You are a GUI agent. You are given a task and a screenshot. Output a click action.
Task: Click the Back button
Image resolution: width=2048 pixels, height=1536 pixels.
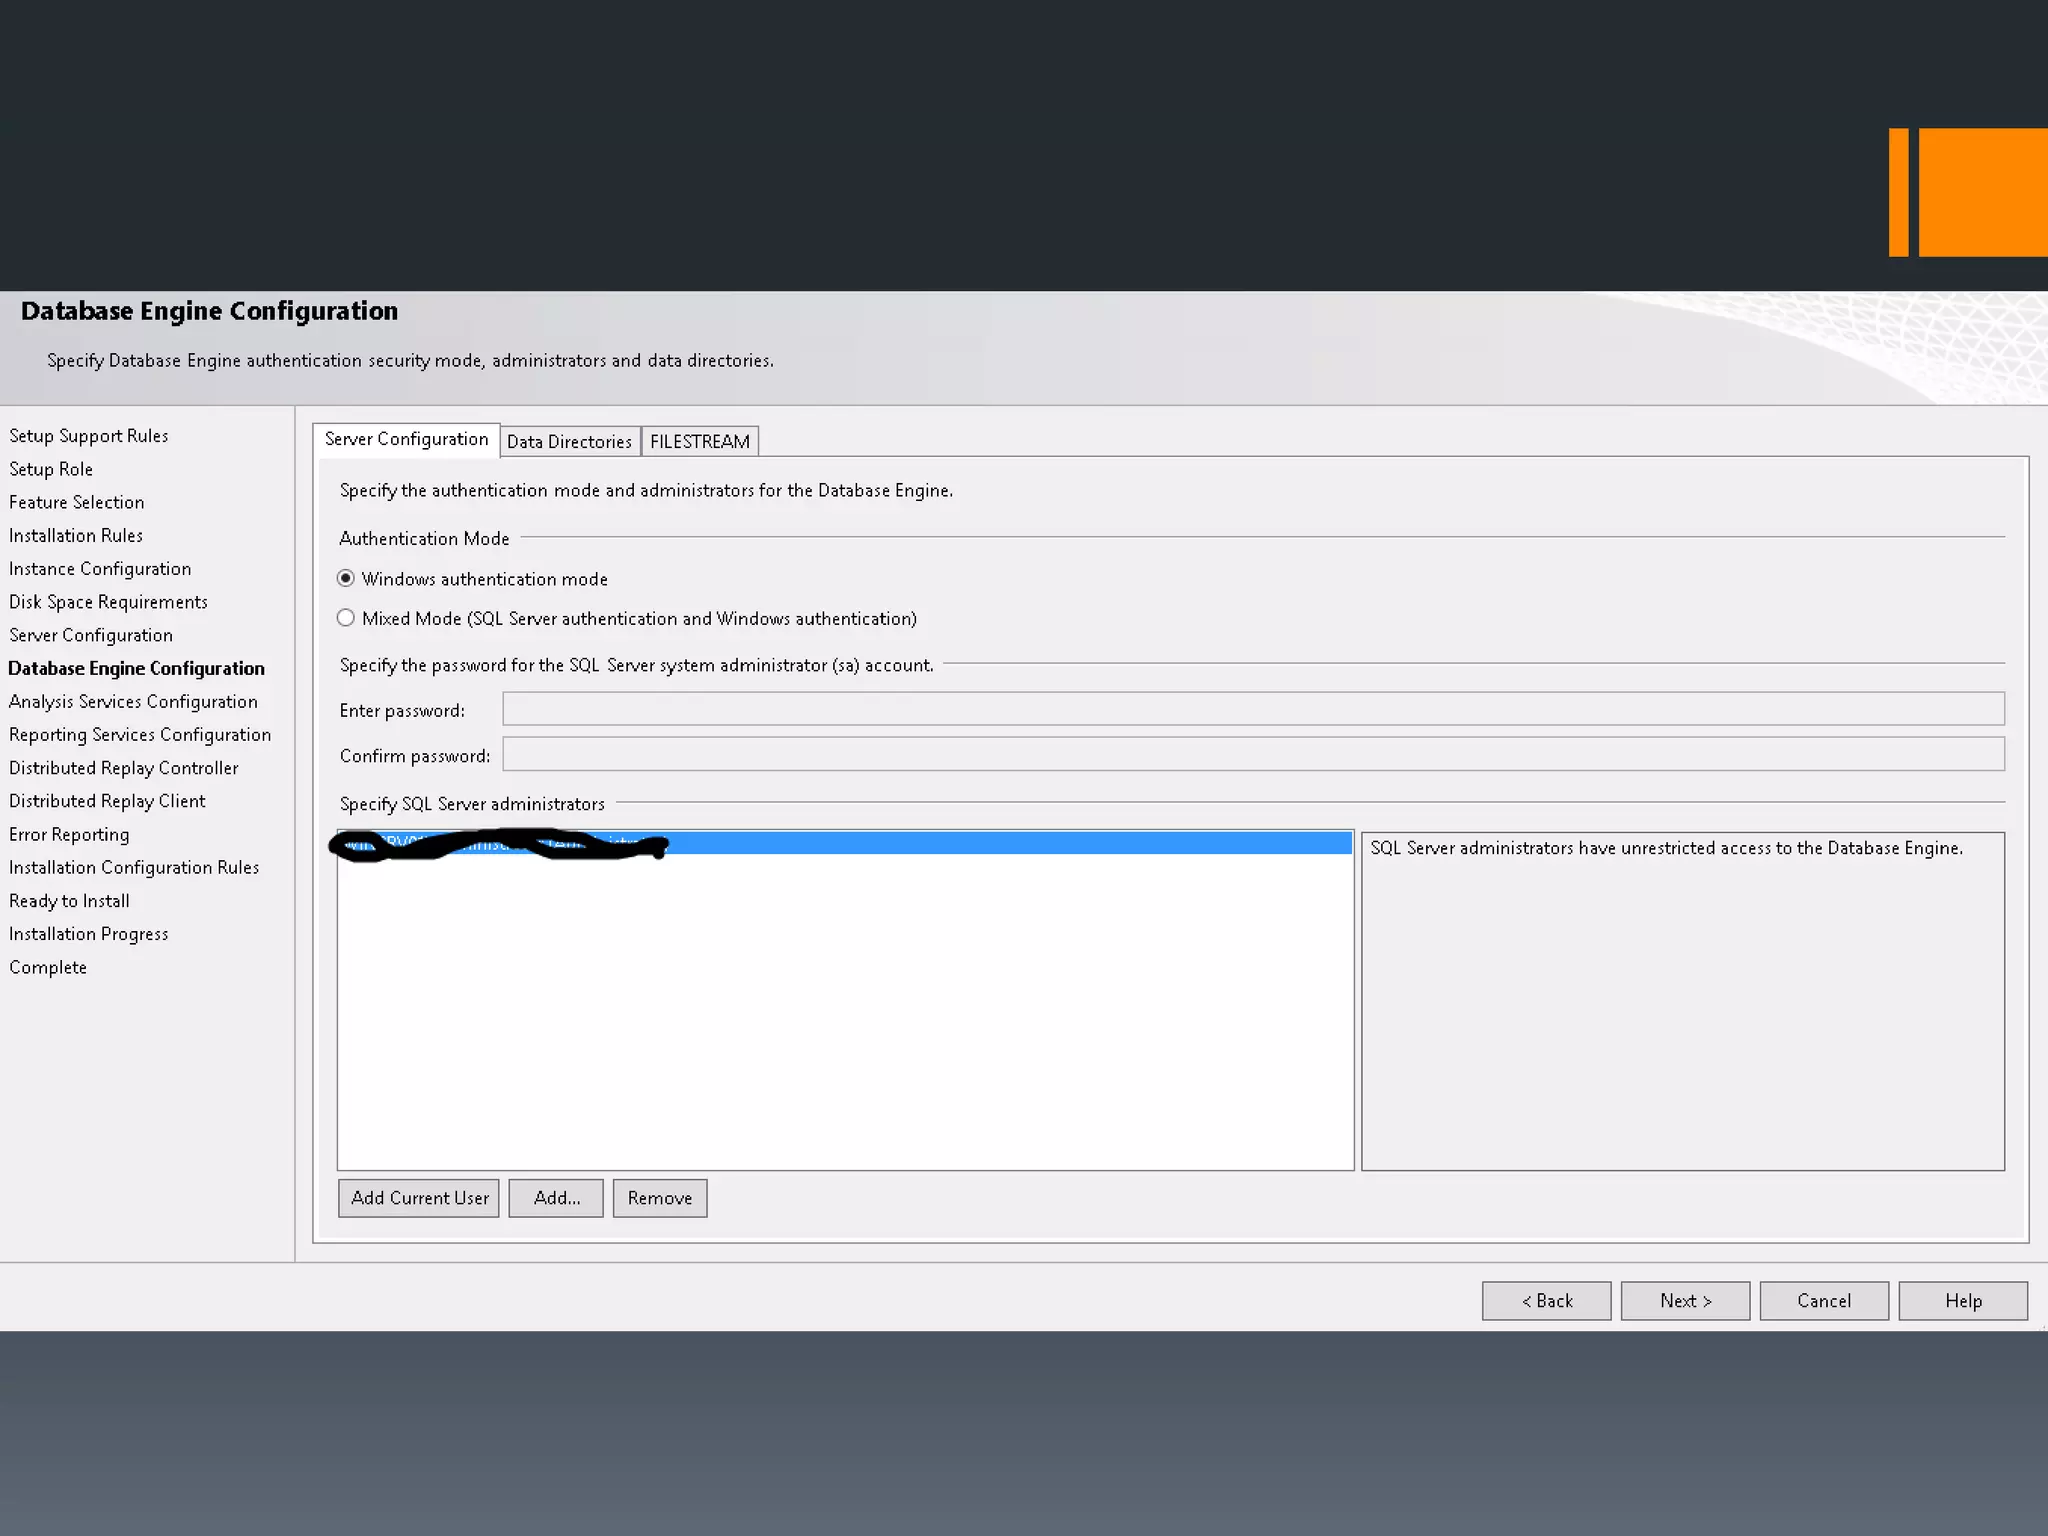[1546, 1301]
